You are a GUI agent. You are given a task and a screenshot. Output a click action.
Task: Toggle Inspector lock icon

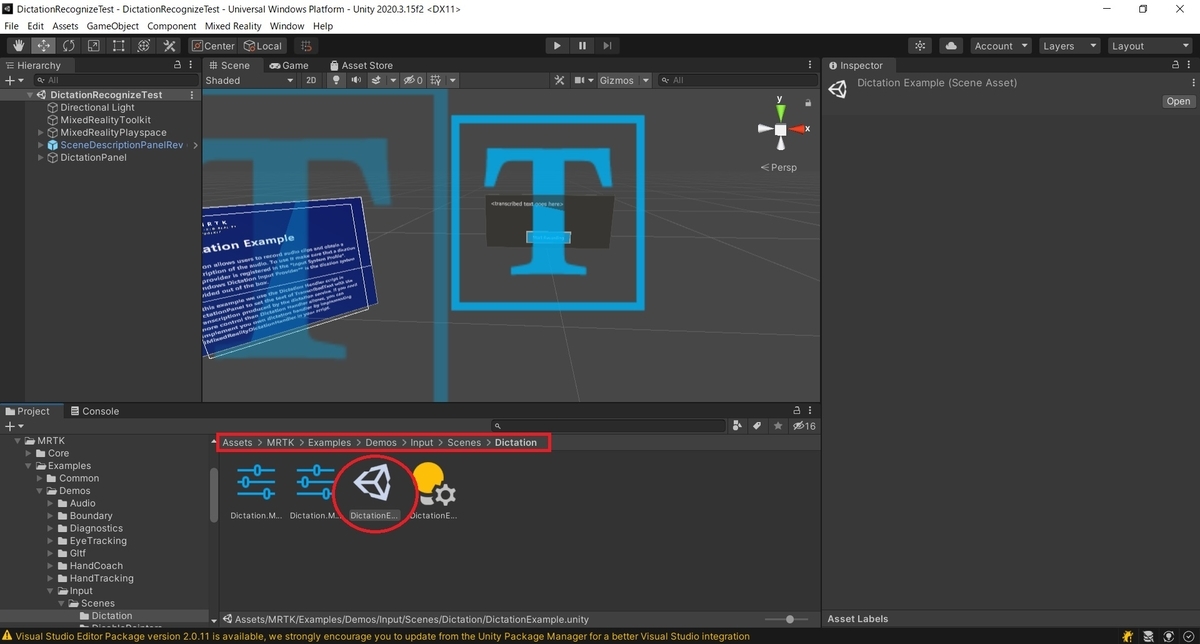1174,65
